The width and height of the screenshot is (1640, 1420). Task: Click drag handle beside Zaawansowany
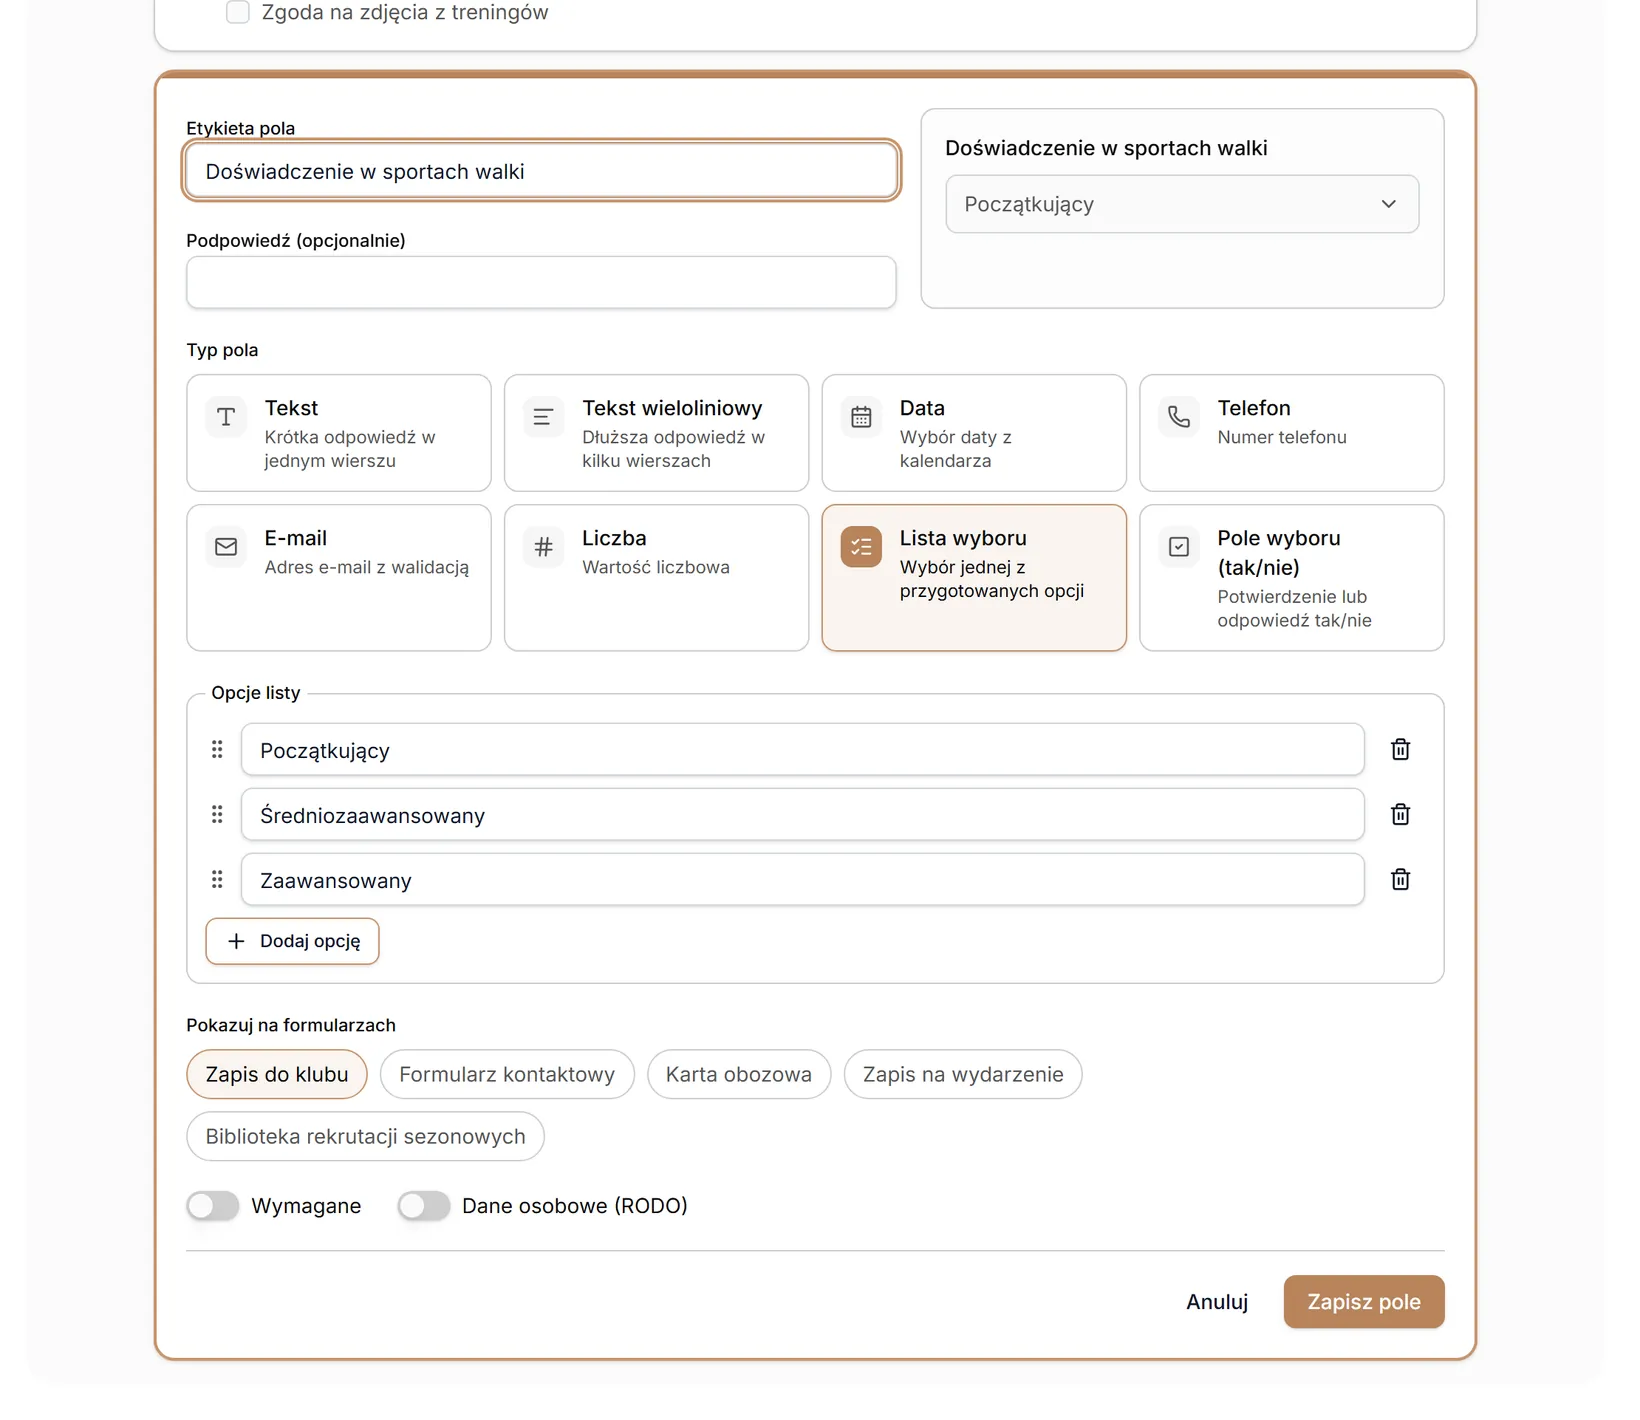pos(217,879)
